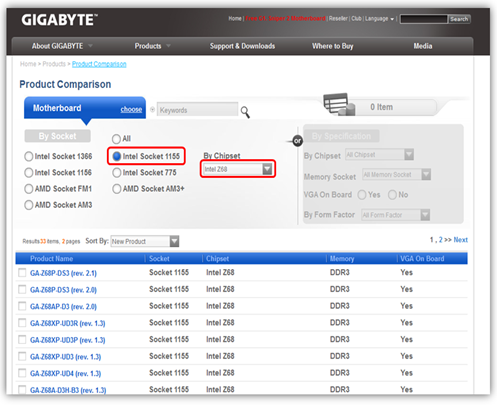Open the All Chipset specification dropdown
Screen dimensions: 497x405
click(x=379, y=155)
